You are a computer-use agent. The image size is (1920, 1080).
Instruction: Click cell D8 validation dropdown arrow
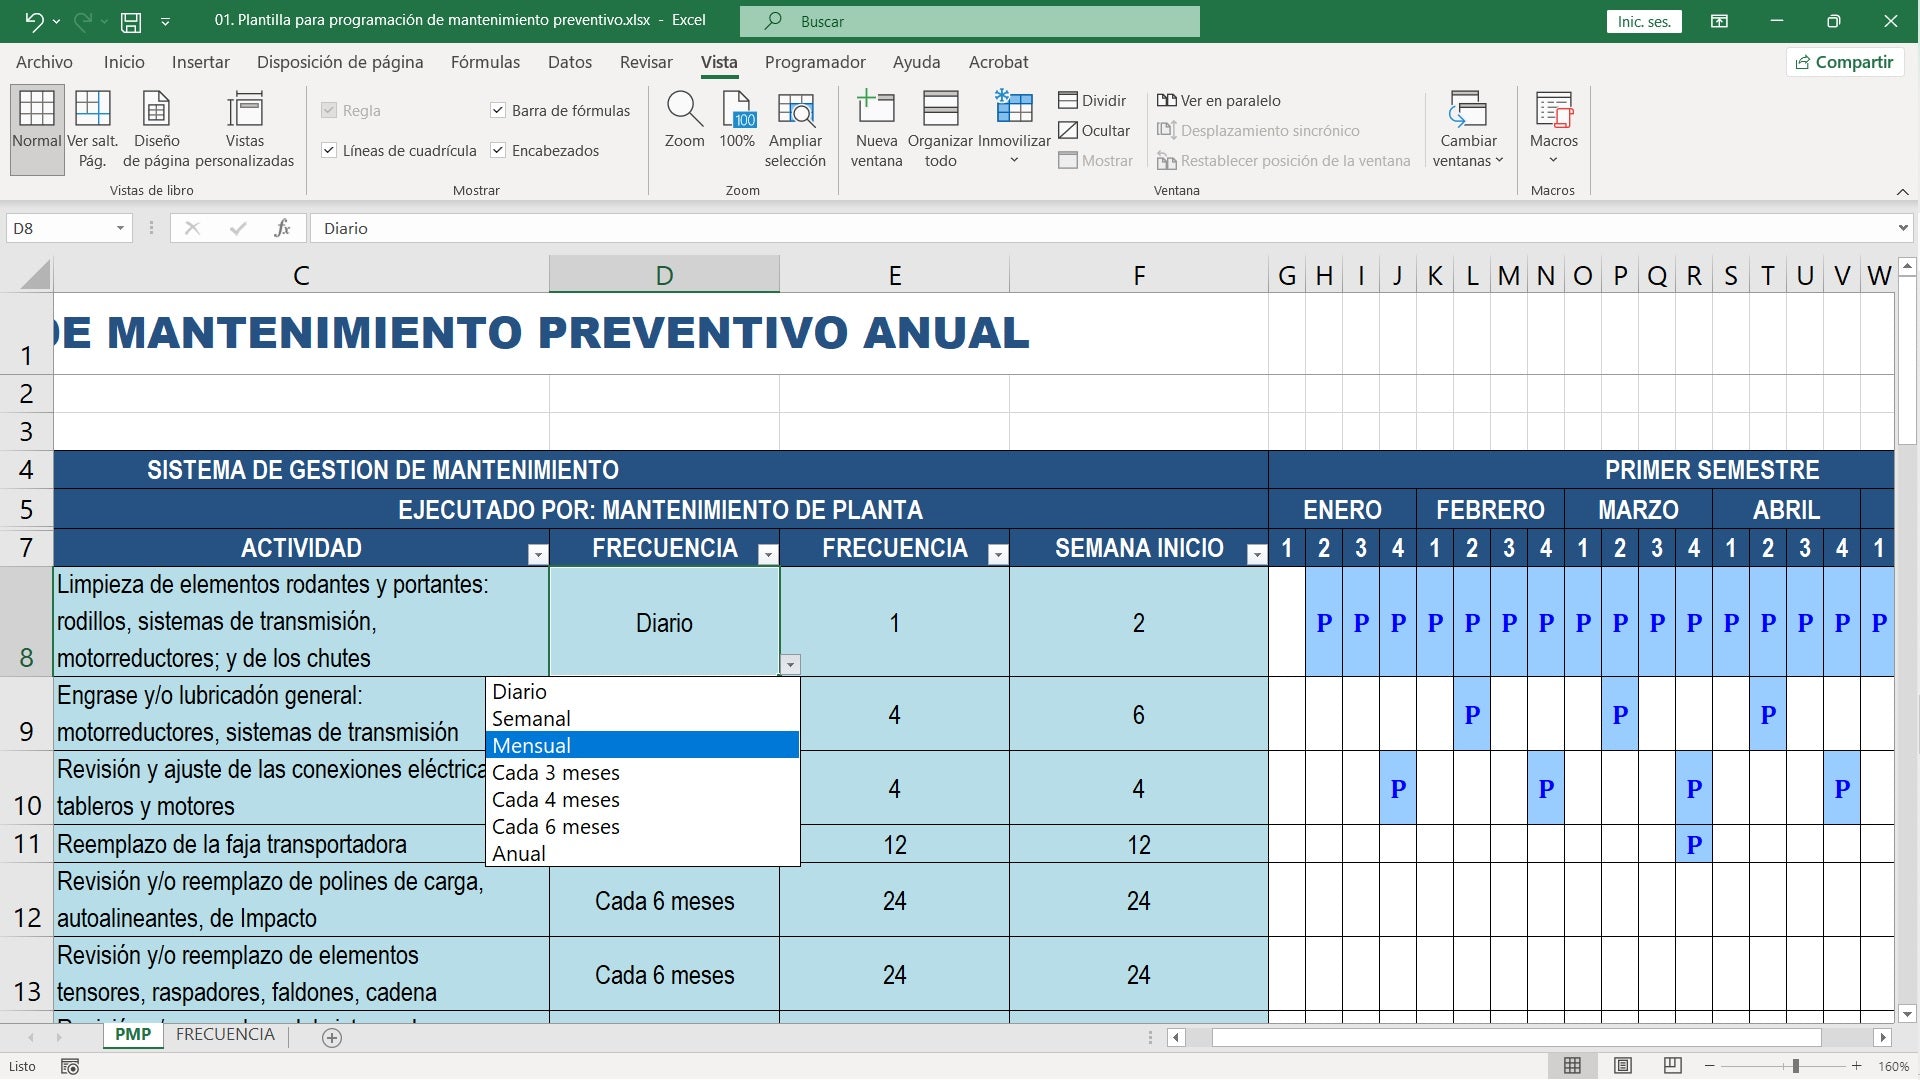(x=790, y=664)
